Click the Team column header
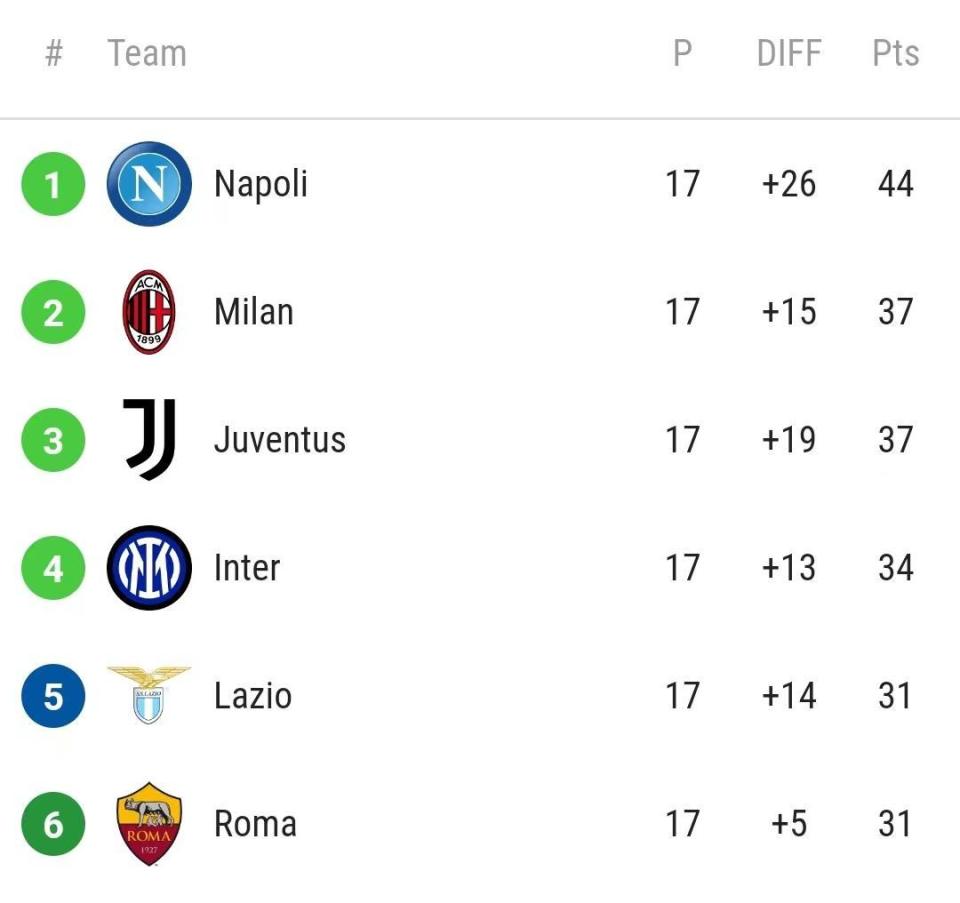960x903 pixels. [147, 53]
